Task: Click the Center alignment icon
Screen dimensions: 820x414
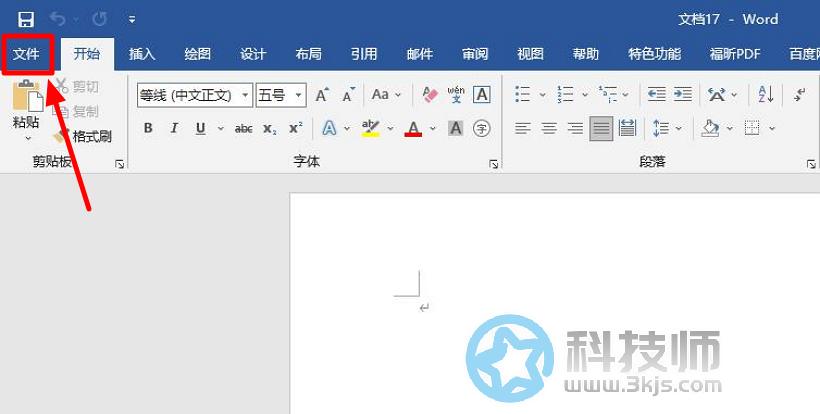Action: click(x=549, y=128)
